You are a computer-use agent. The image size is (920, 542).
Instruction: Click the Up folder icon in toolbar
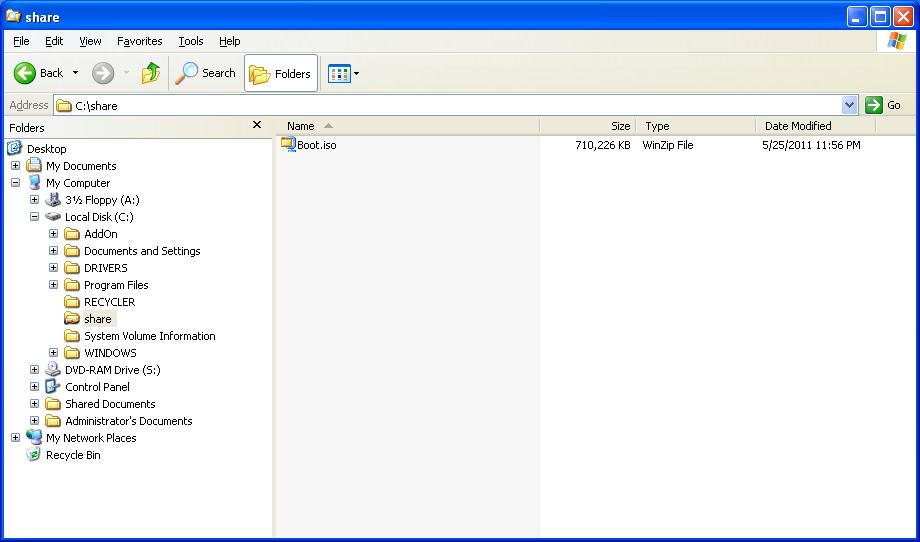pos(151,73)
